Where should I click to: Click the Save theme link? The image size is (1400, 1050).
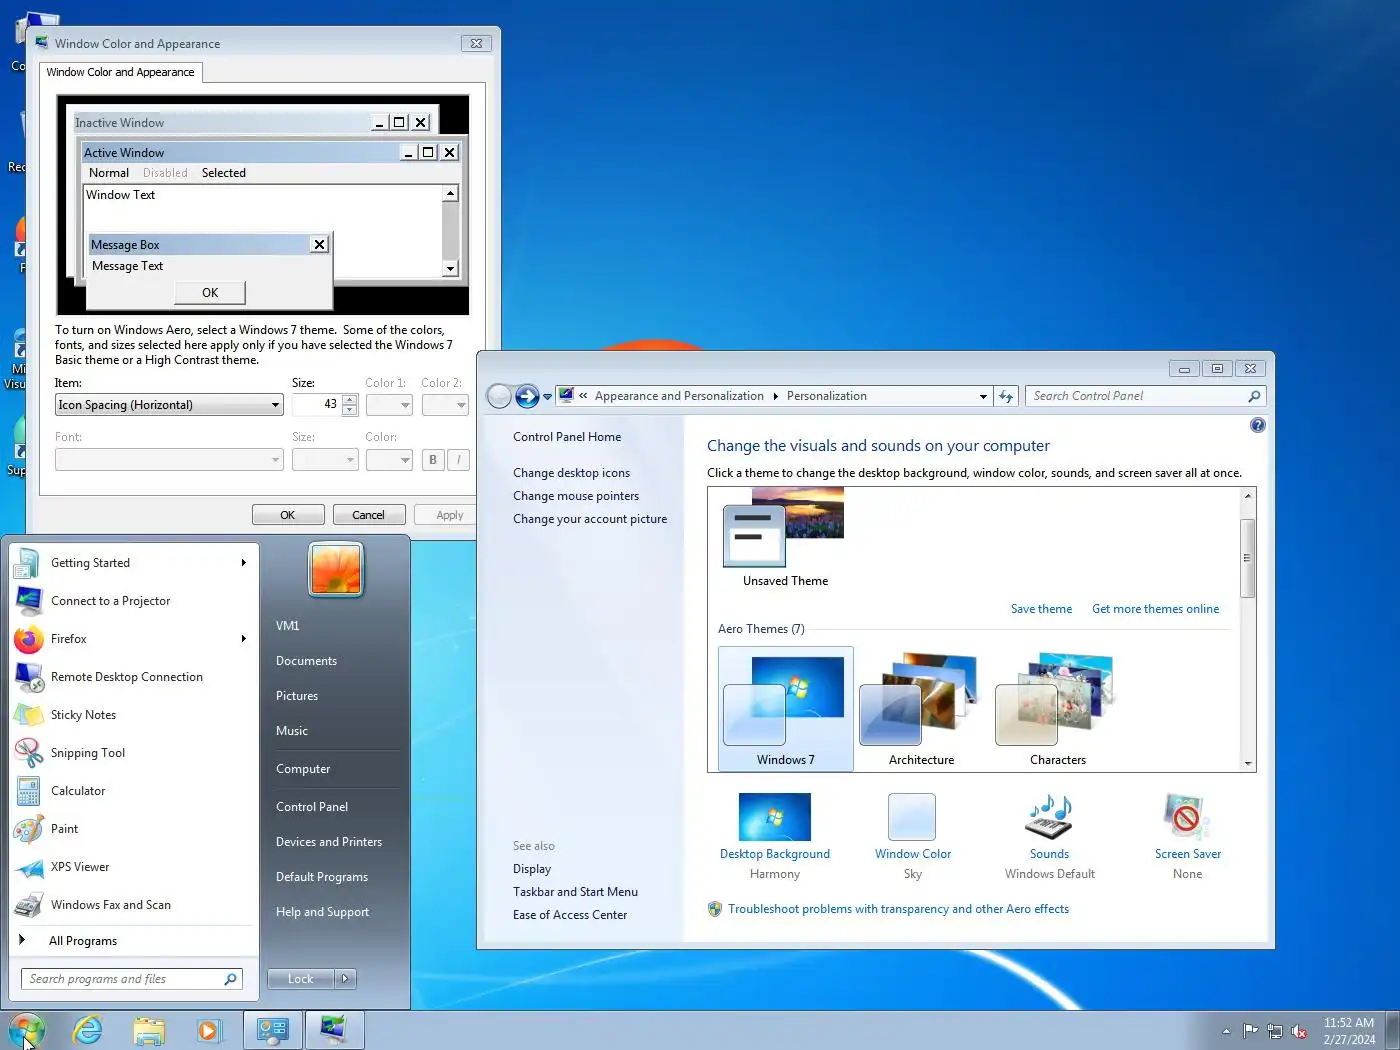(1041, 609)
